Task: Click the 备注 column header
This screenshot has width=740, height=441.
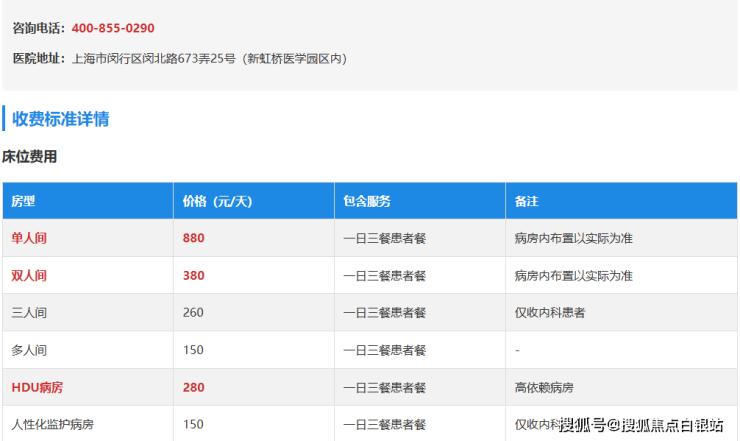Action: pyautogui.click(x=526, y=201)
